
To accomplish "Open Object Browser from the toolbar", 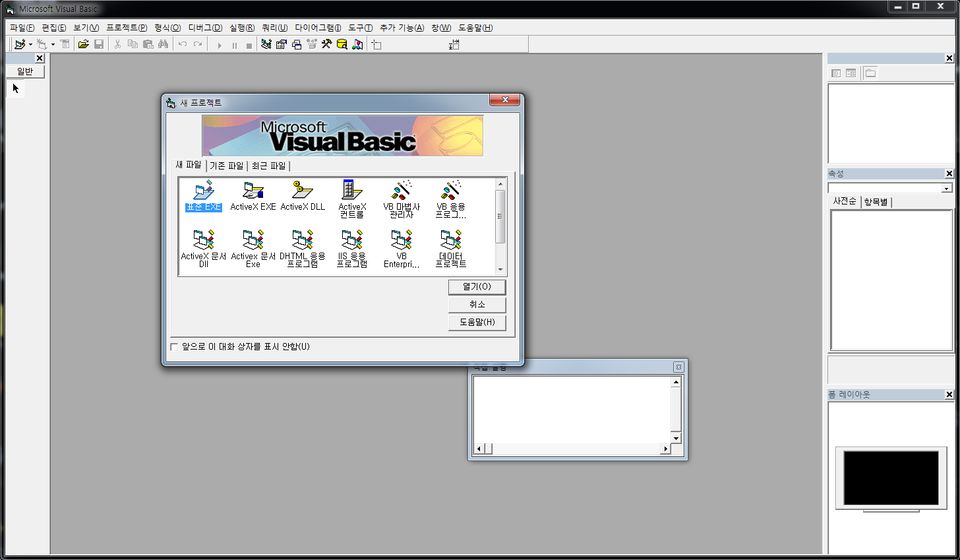I will click(x=312, y=44).
